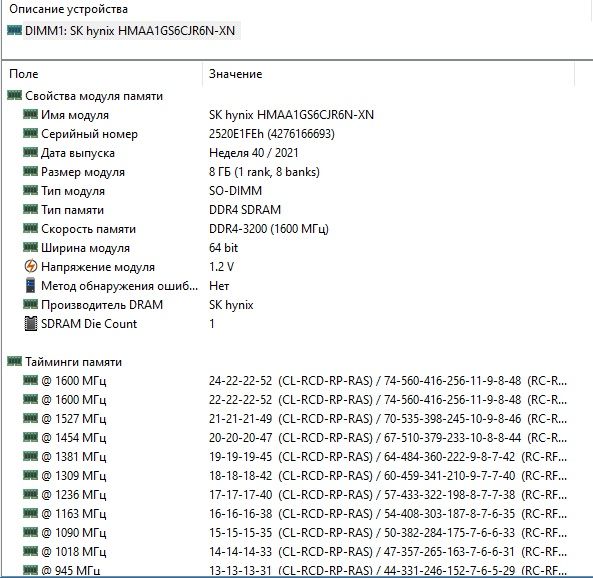Click the icon beside Дата выпуска
Screen dimensions: 593x578
coord(30,152)
